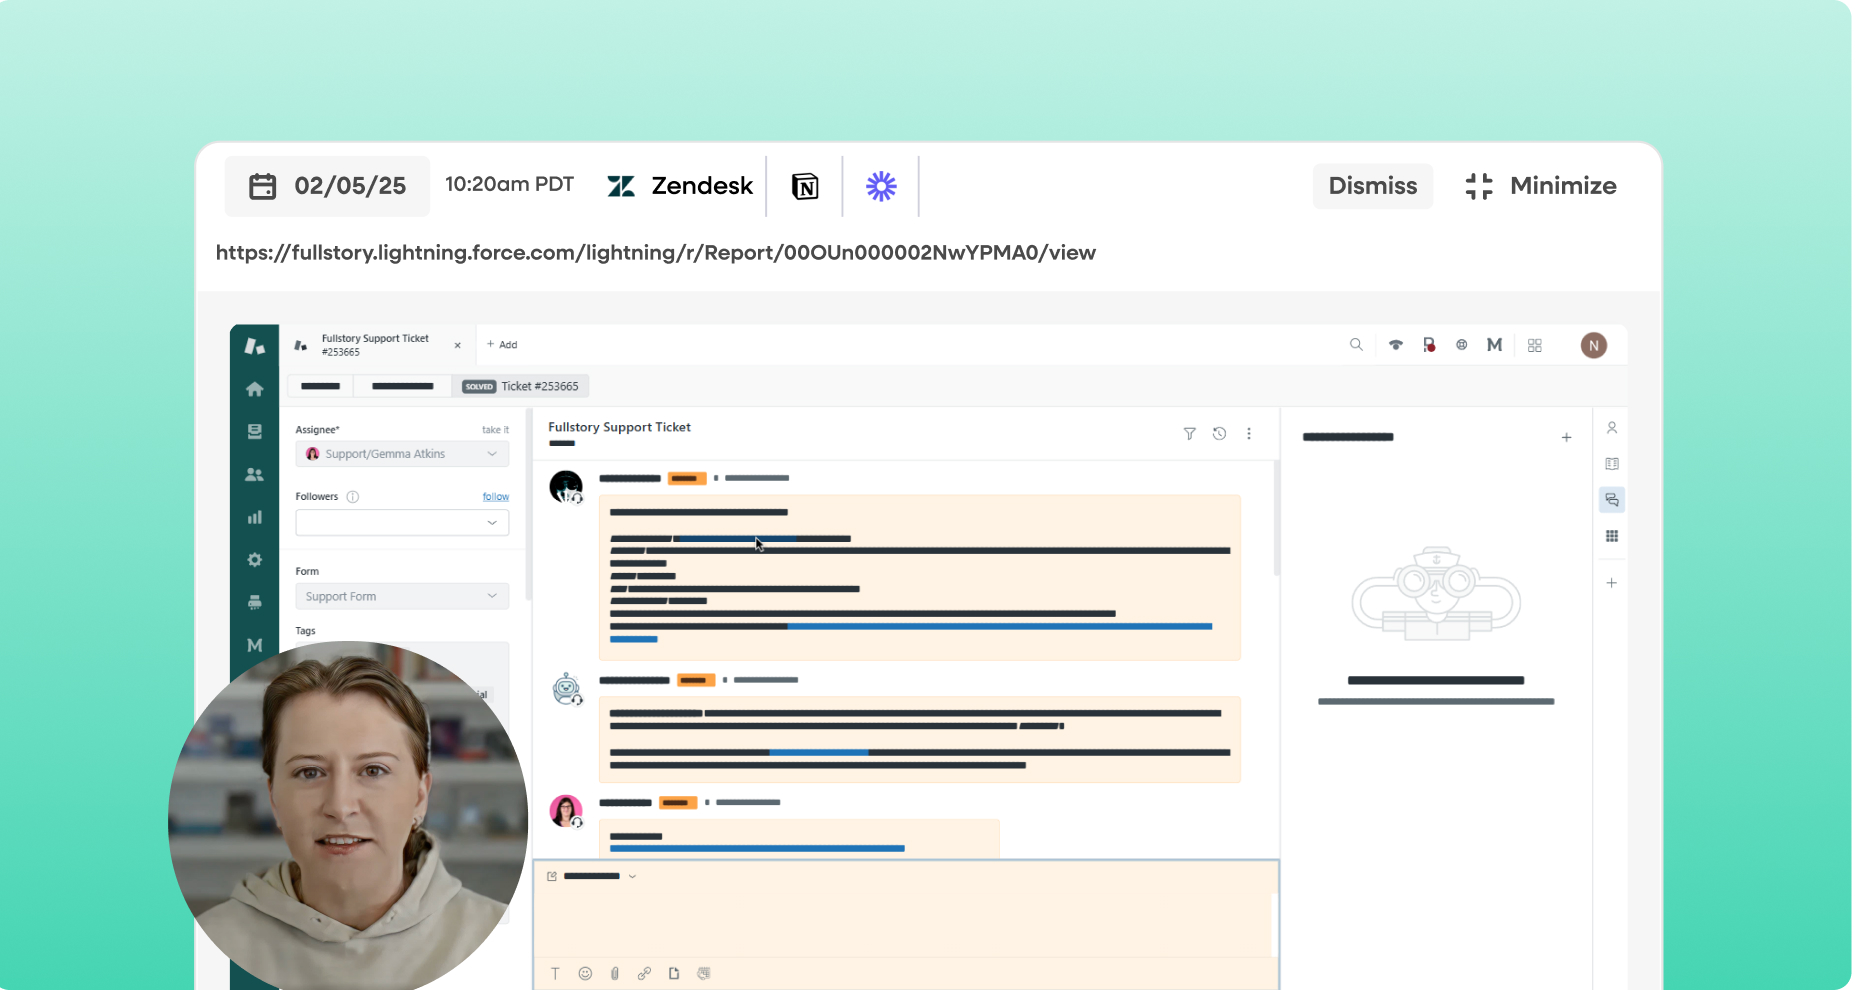Open the Followers dropdown field
The height and width of the screenshot is (990, 1860).
pos(402,523)
